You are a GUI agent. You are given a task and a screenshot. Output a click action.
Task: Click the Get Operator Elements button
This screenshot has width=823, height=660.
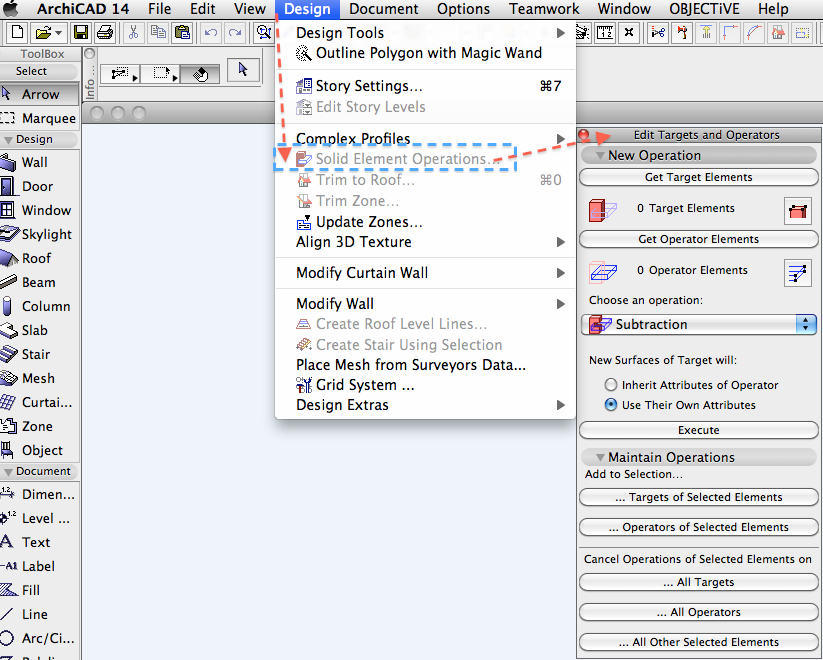pos(699,239)
